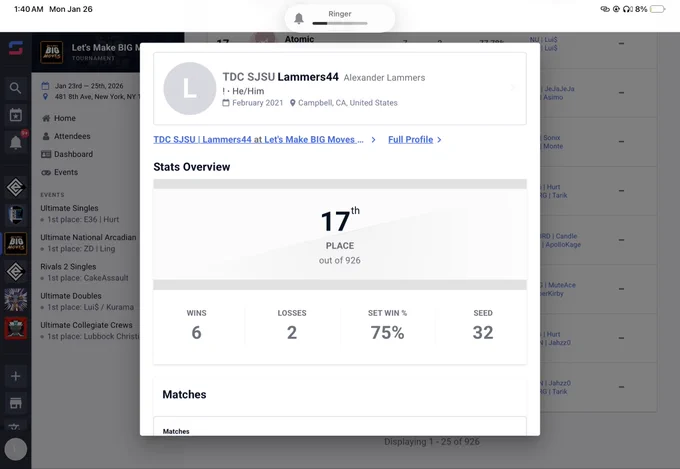Go to Events in tournament menu
The image size is (680, 469).
pos(66,172)
